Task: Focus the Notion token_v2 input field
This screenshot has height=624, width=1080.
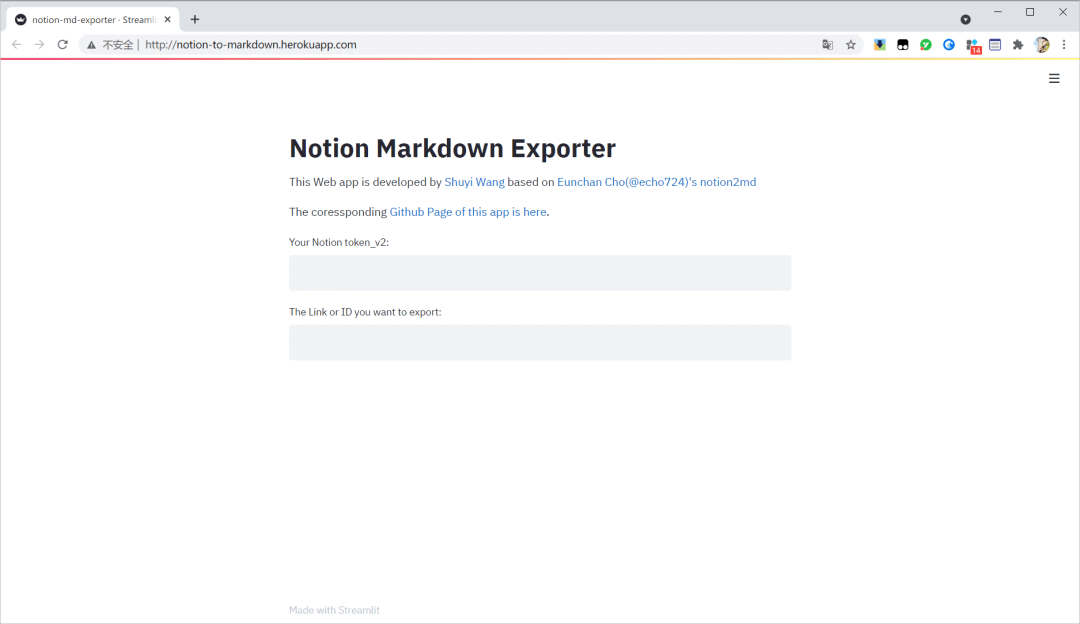Action: pos(540,273)
